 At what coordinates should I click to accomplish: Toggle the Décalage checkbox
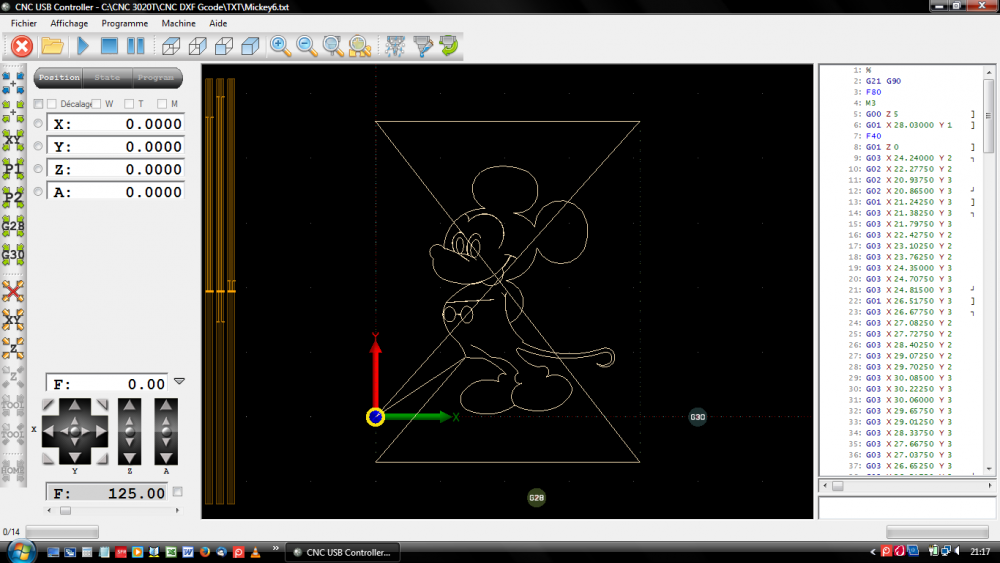[x=52, y=104]
